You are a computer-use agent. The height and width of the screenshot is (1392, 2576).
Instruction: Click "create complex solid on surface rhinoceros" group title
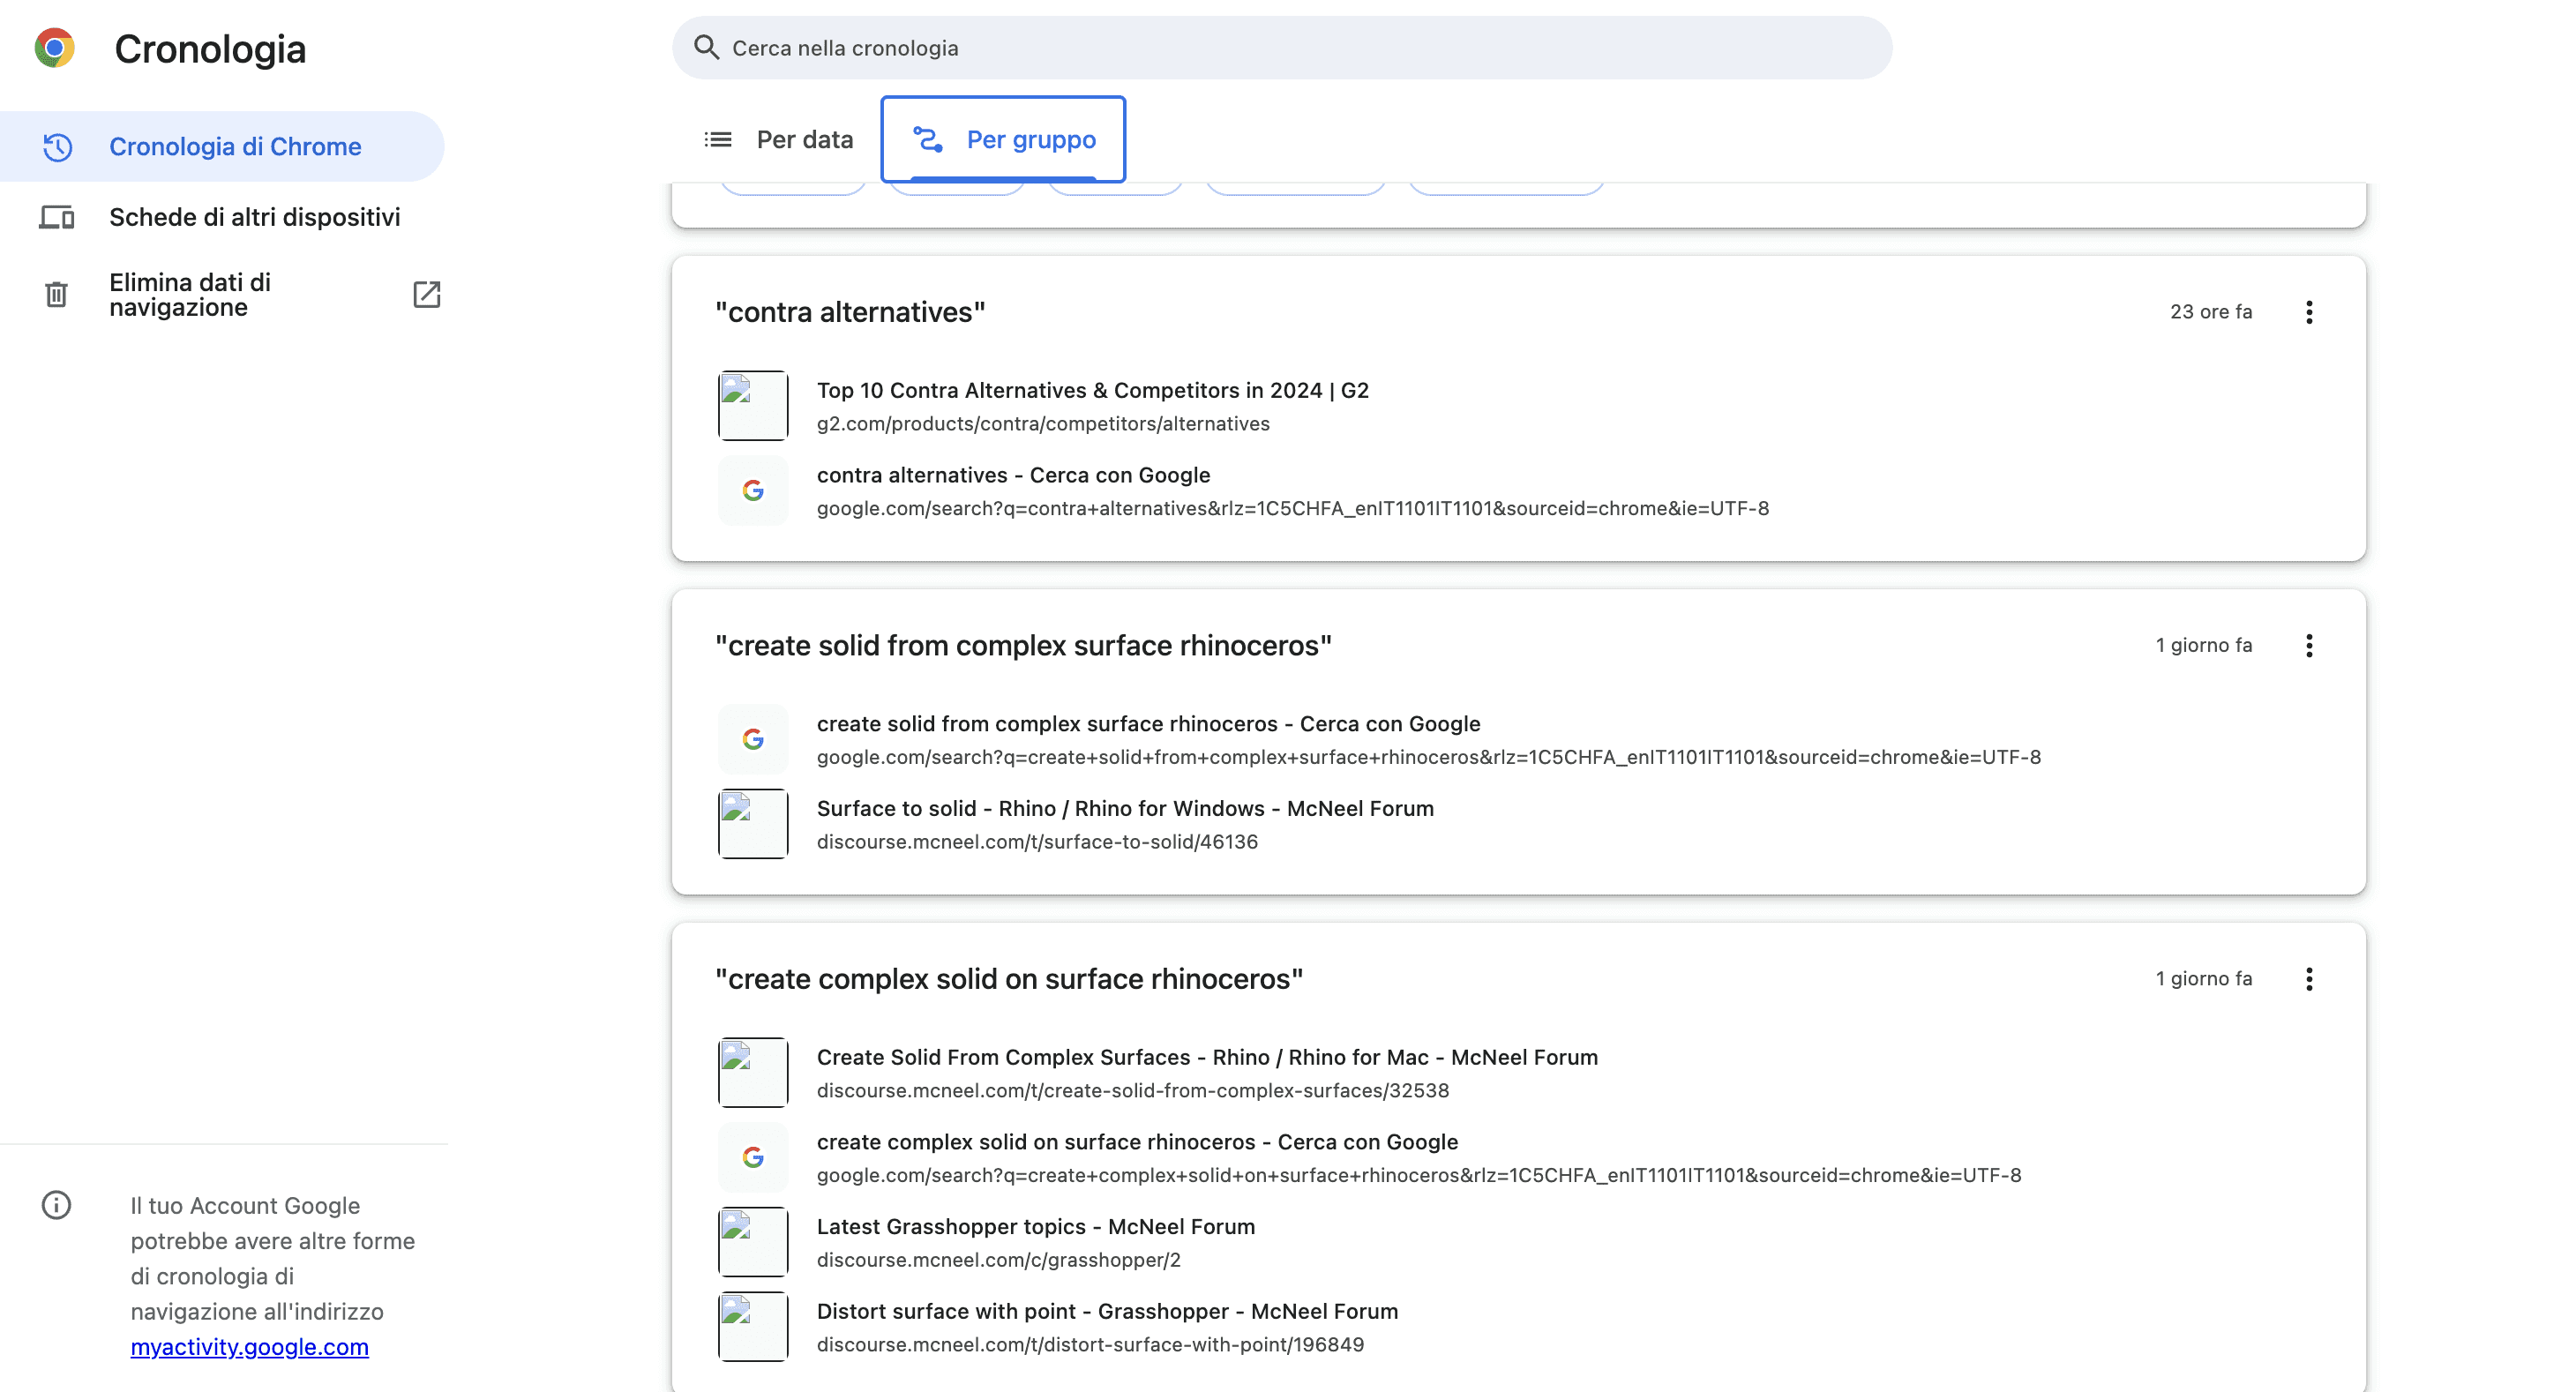pos(1009,979)
